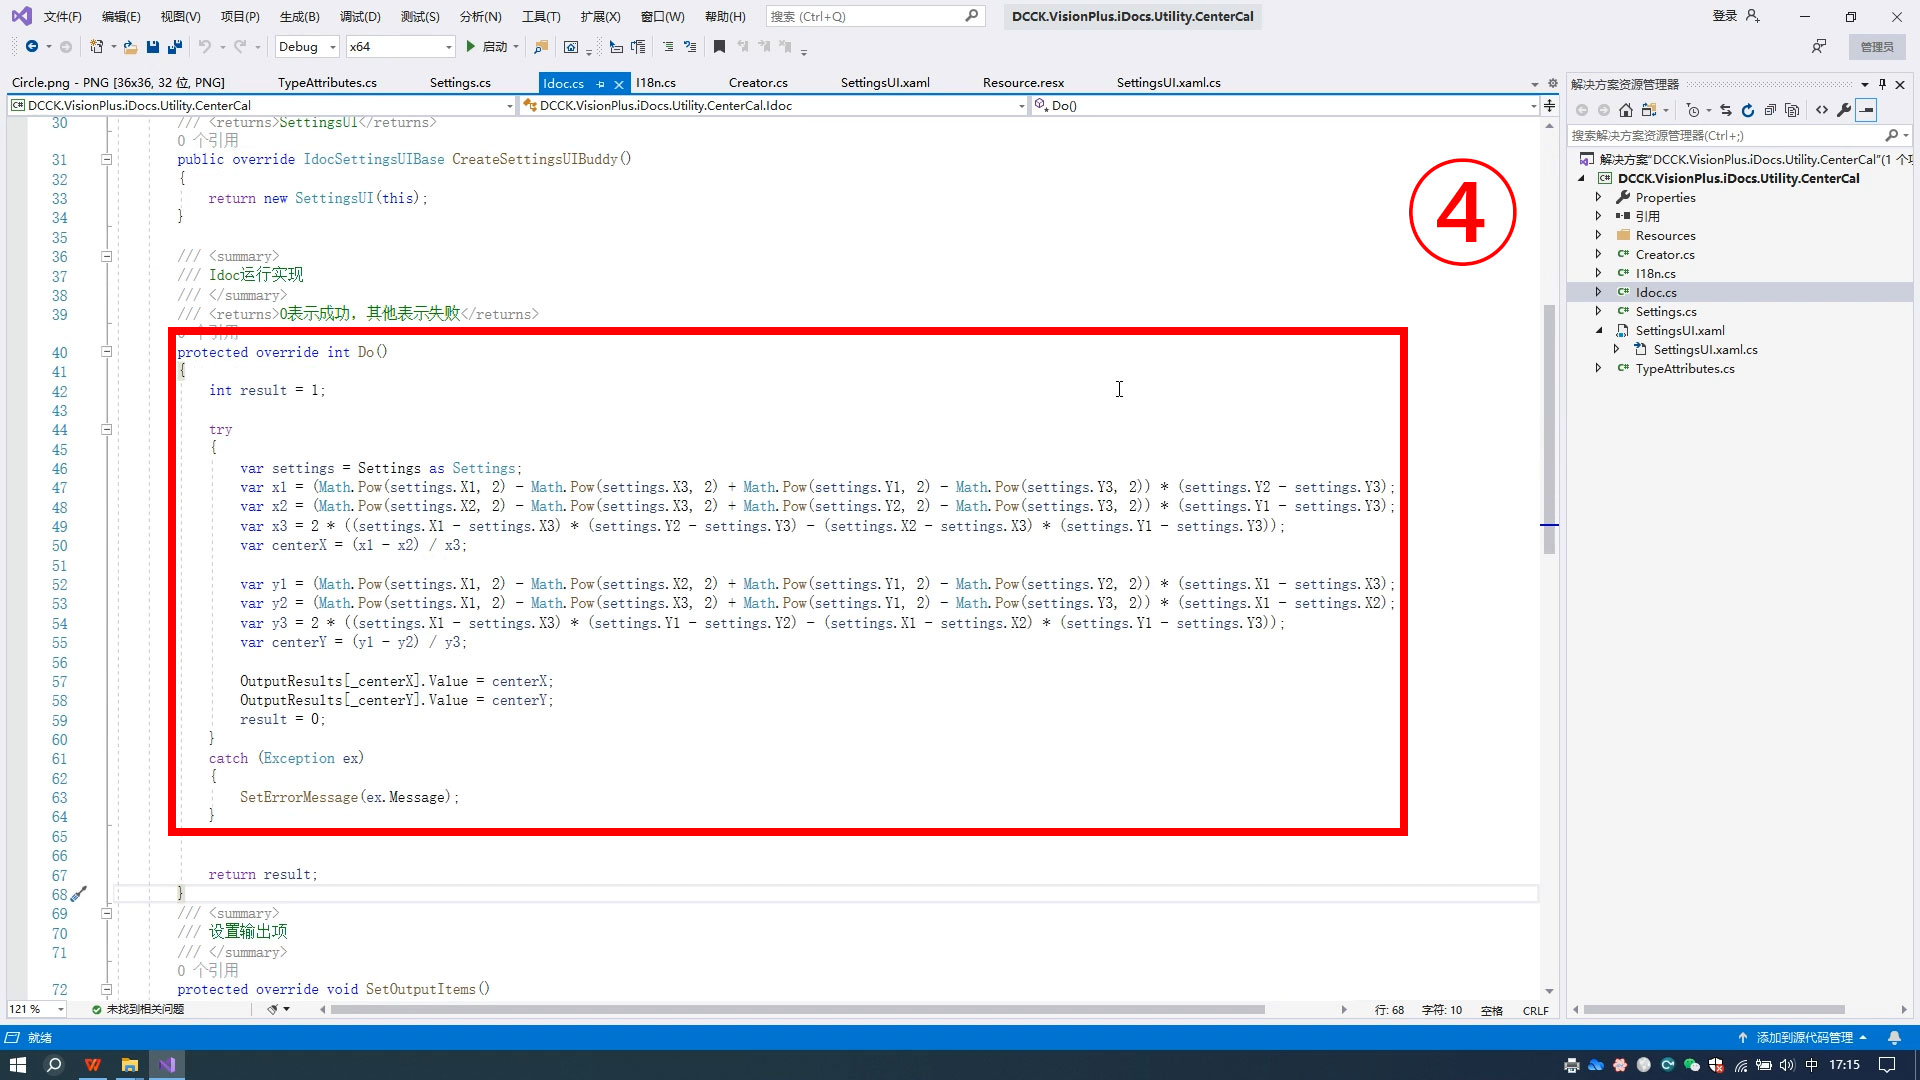Refresh Solution Explorer with refresh icon
The height and width of the screenshot is (1080, 1920).
[x=1748, y=110]
